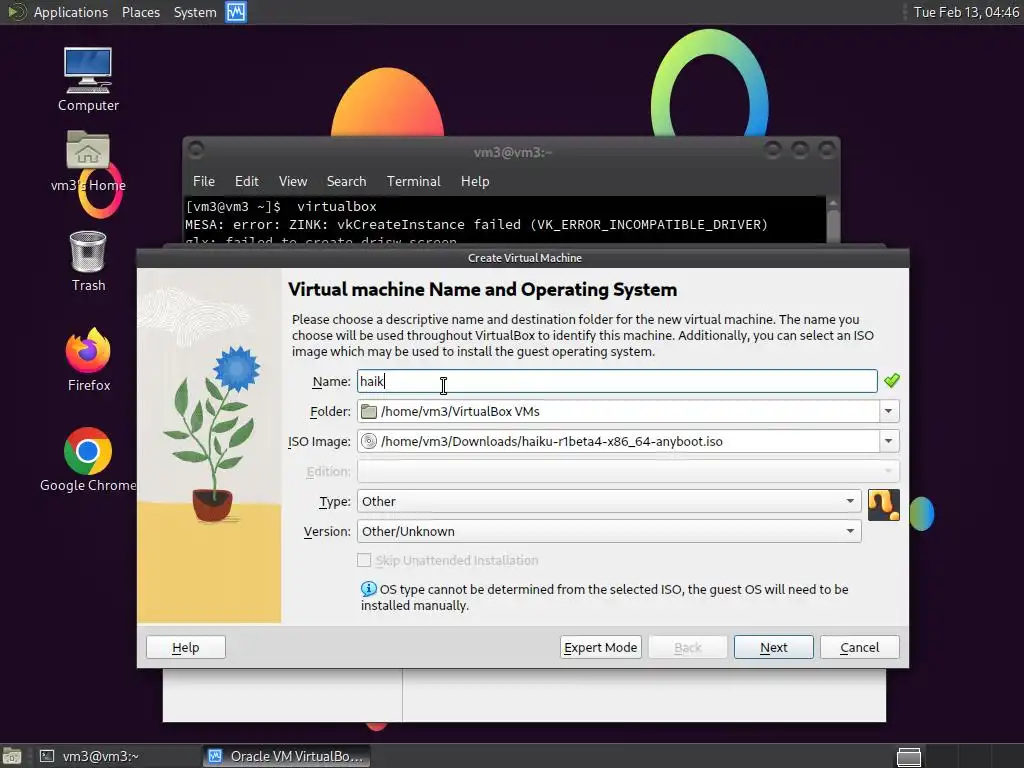Launch Firefox from the desktop
Viewport: 1024px width, 768px height.
tap(88, 359)
